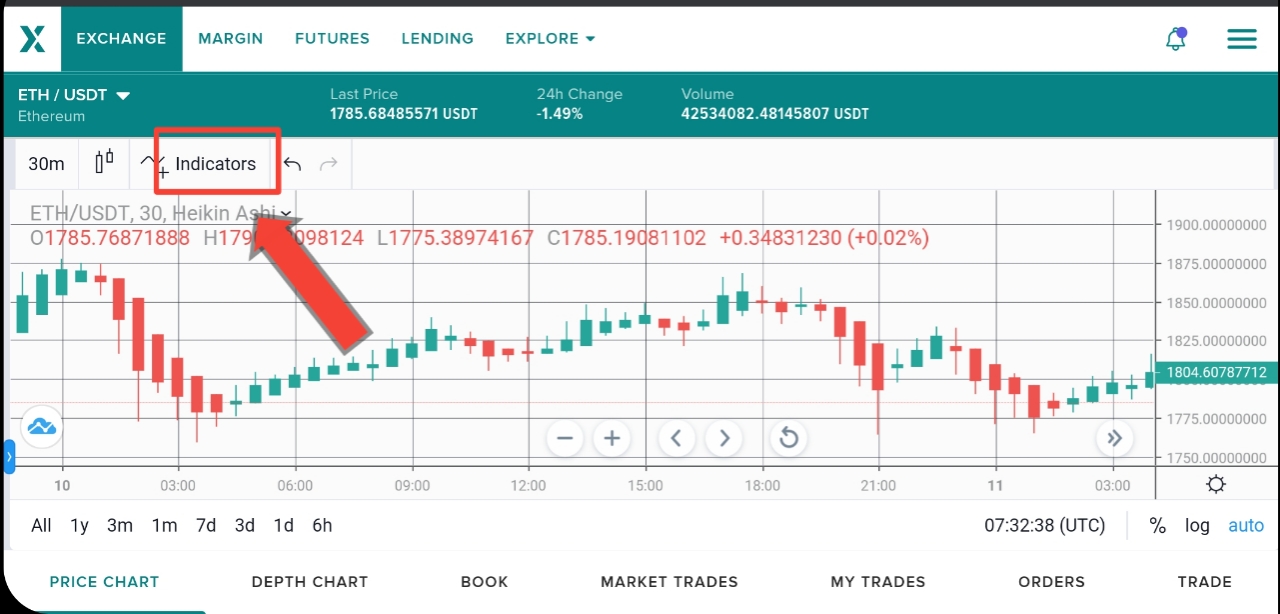Viewport: 1280px width, 614px height.
Task: Click the candlestick chart style icon
Action: tap(104, 162)
